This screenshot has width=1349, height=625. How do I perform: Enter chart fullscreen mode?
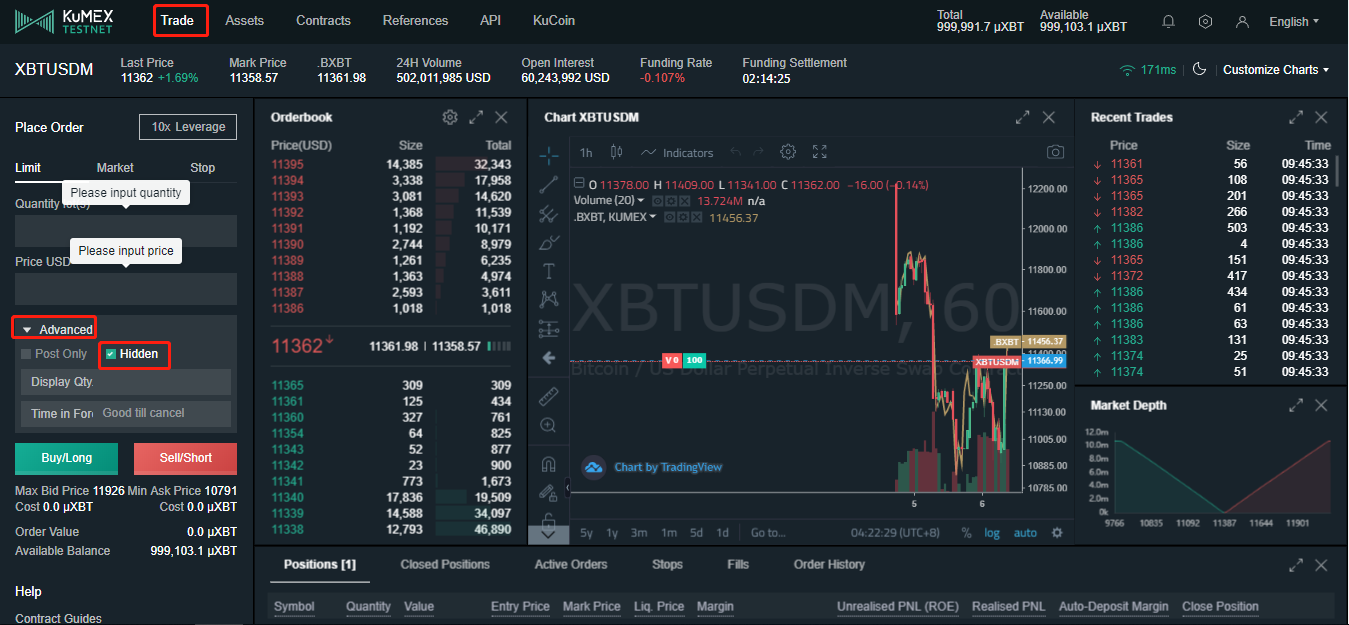(820, 152)
